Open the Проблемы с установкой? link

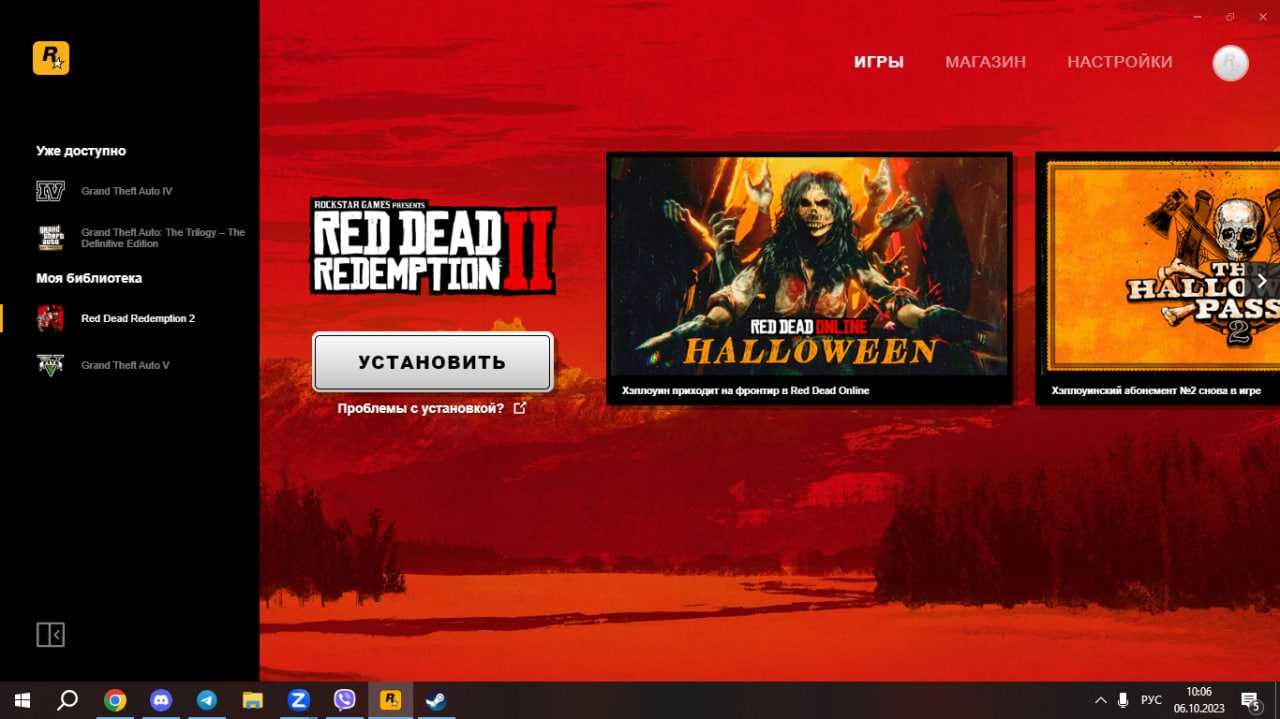coord(421,408)
